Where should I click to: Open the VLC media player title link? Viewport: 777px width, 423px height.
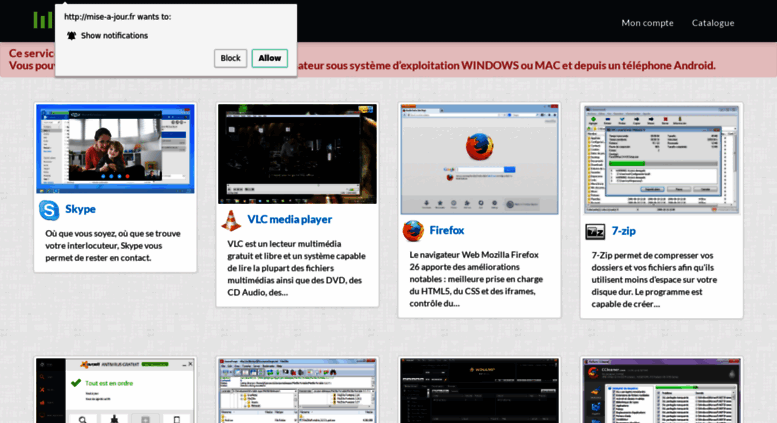tap(289, 219)
